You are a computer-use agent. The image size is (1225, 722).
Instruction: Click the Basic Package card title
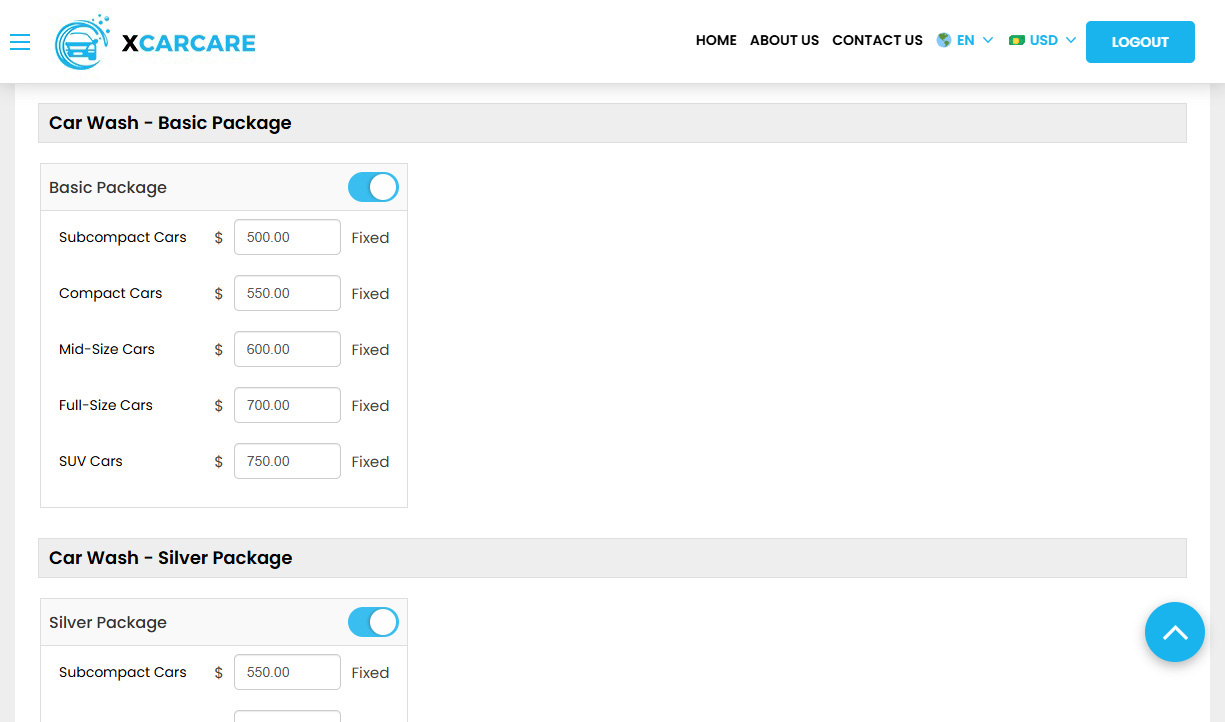pos(108,188)
